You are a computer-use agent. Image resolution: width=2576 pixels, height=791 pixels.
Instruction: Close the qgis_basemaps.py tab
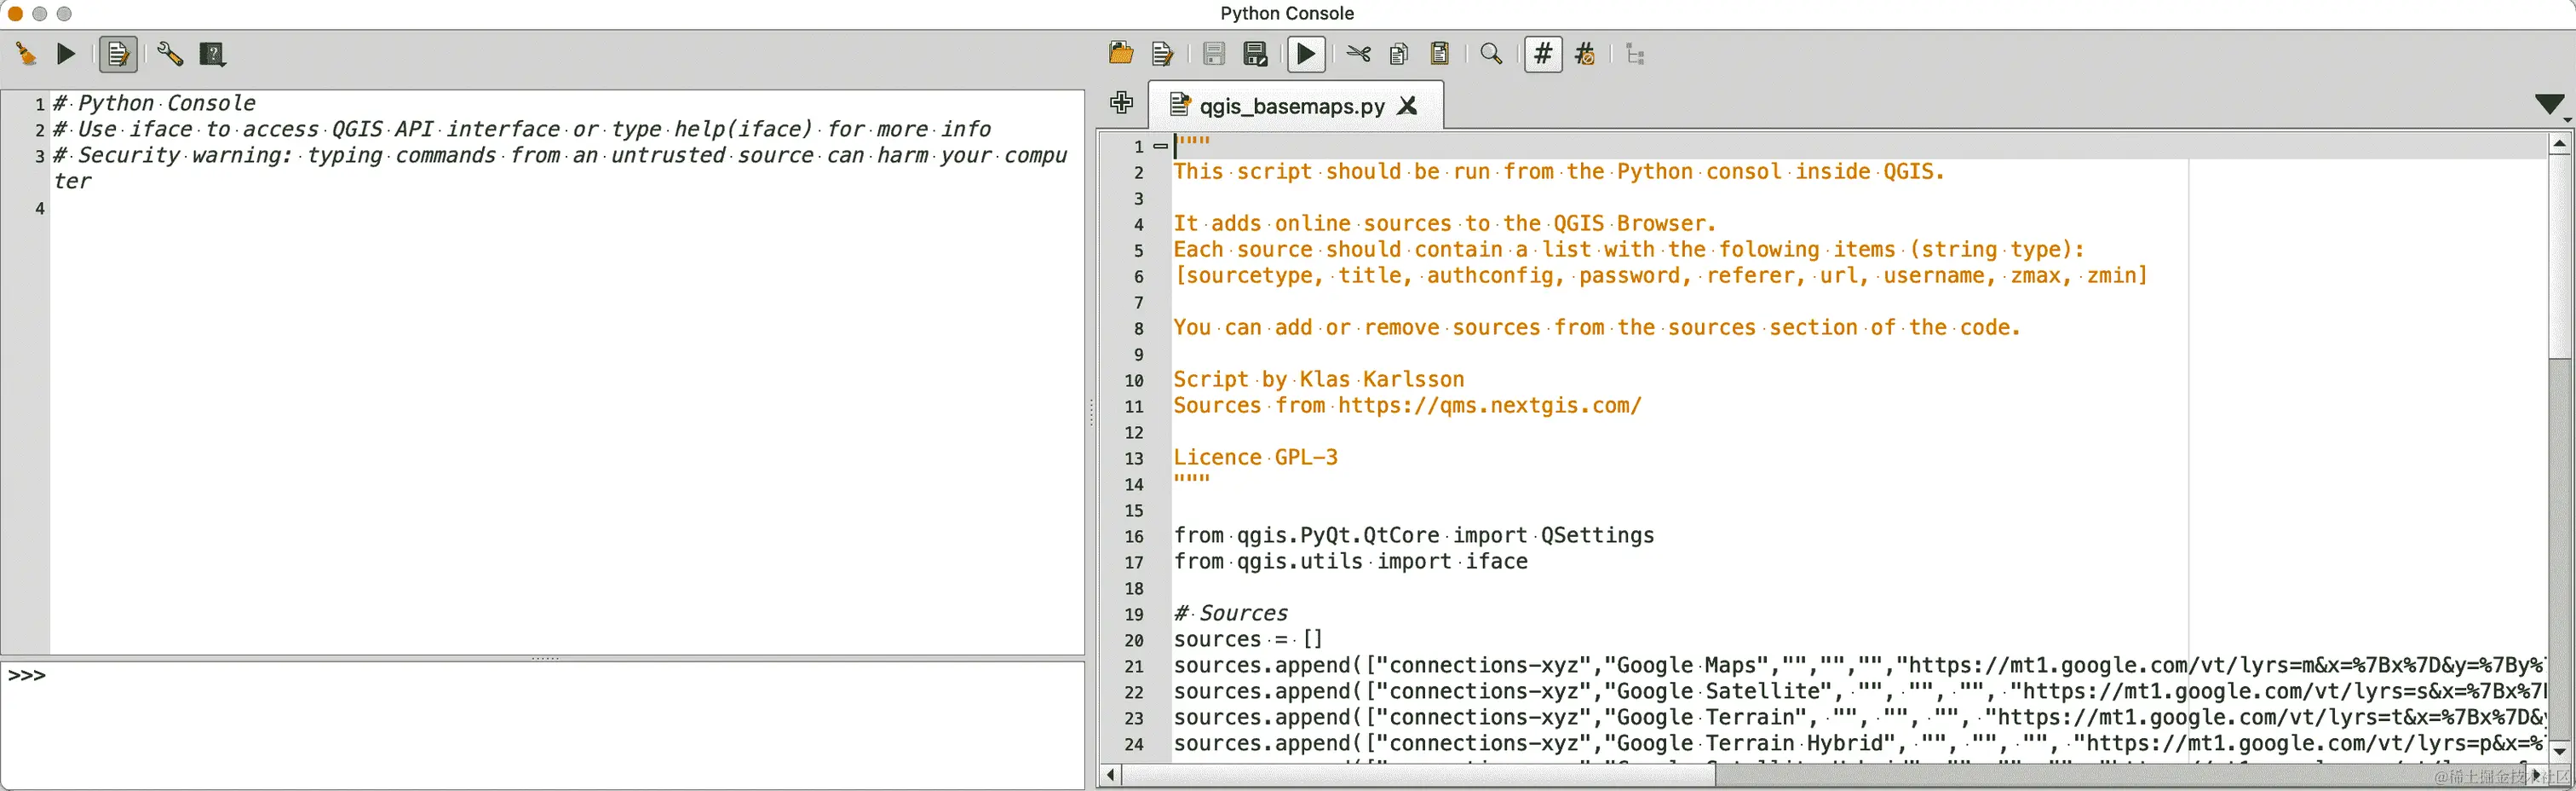(1408, 106)
